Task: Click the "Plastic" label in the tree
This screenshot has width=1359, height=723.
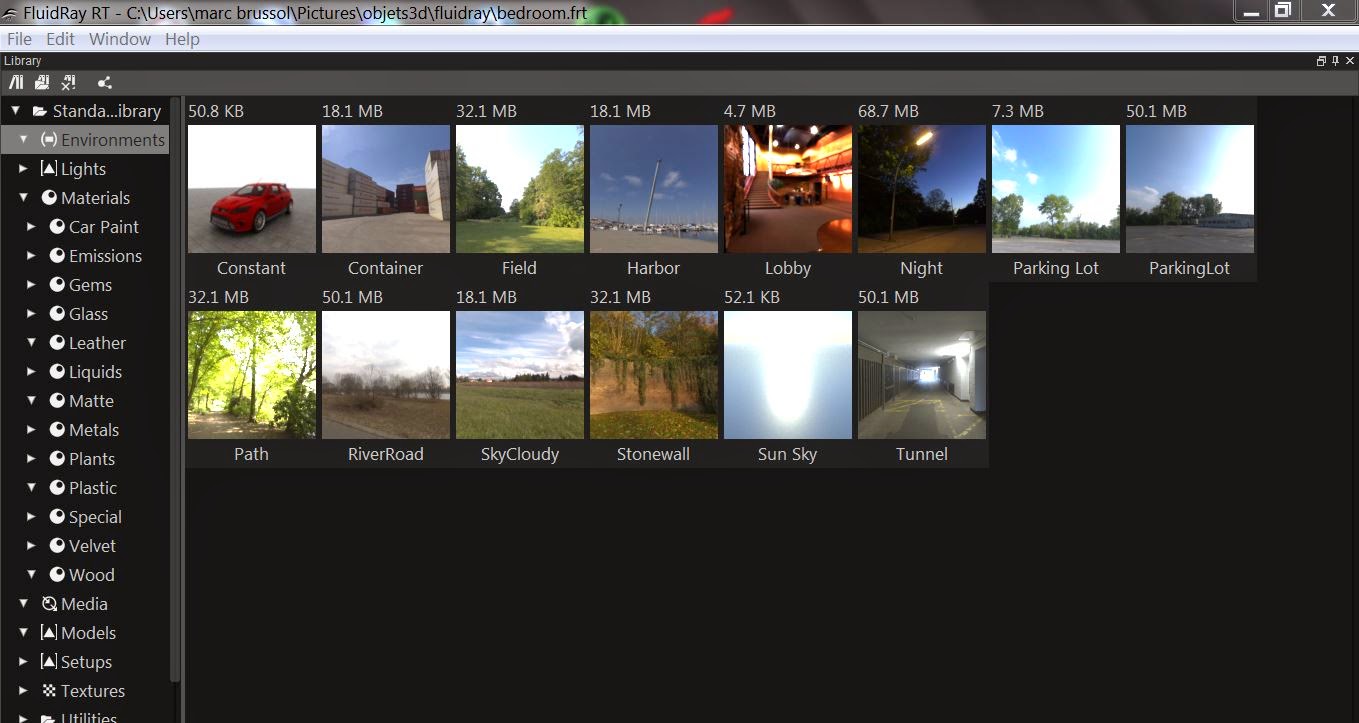Action: click(93, 488)
